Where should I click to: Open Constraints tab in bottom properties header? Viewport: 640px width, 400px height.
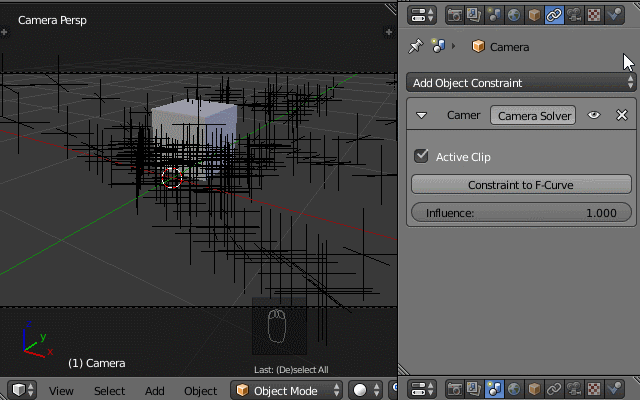554,389
